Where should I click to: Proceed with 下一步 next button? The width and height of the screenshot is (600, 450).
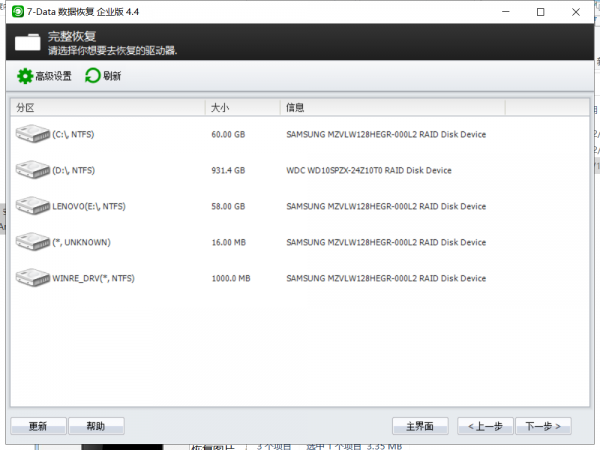click(543, 426)
